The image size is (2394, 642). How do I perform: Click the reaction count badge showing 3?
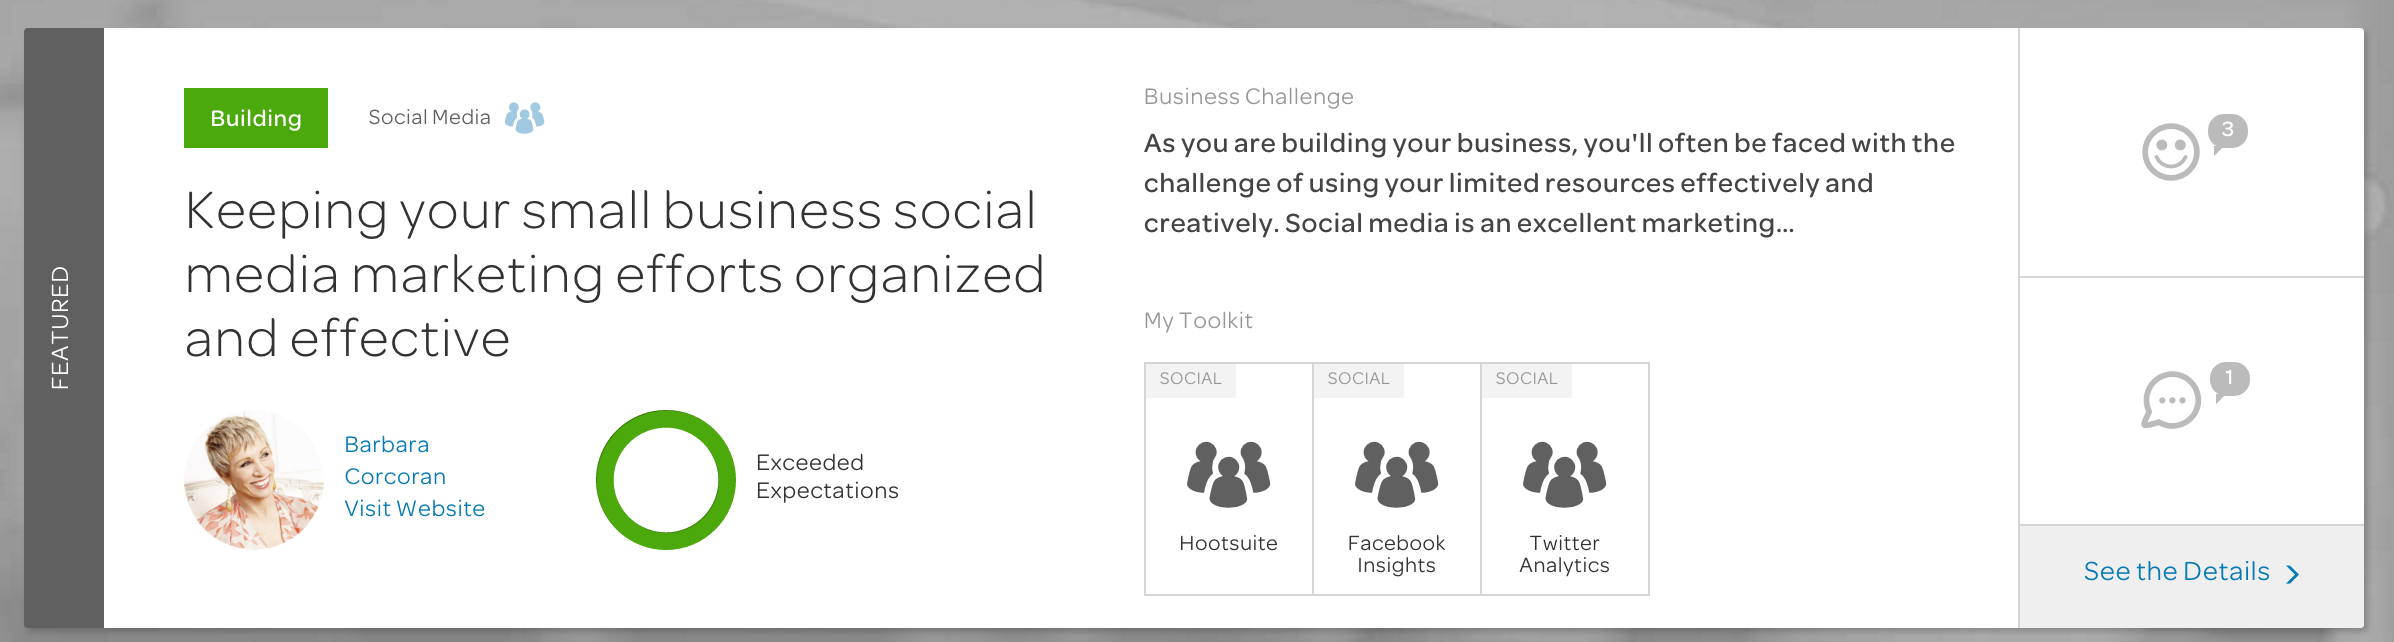[2228, 132]
